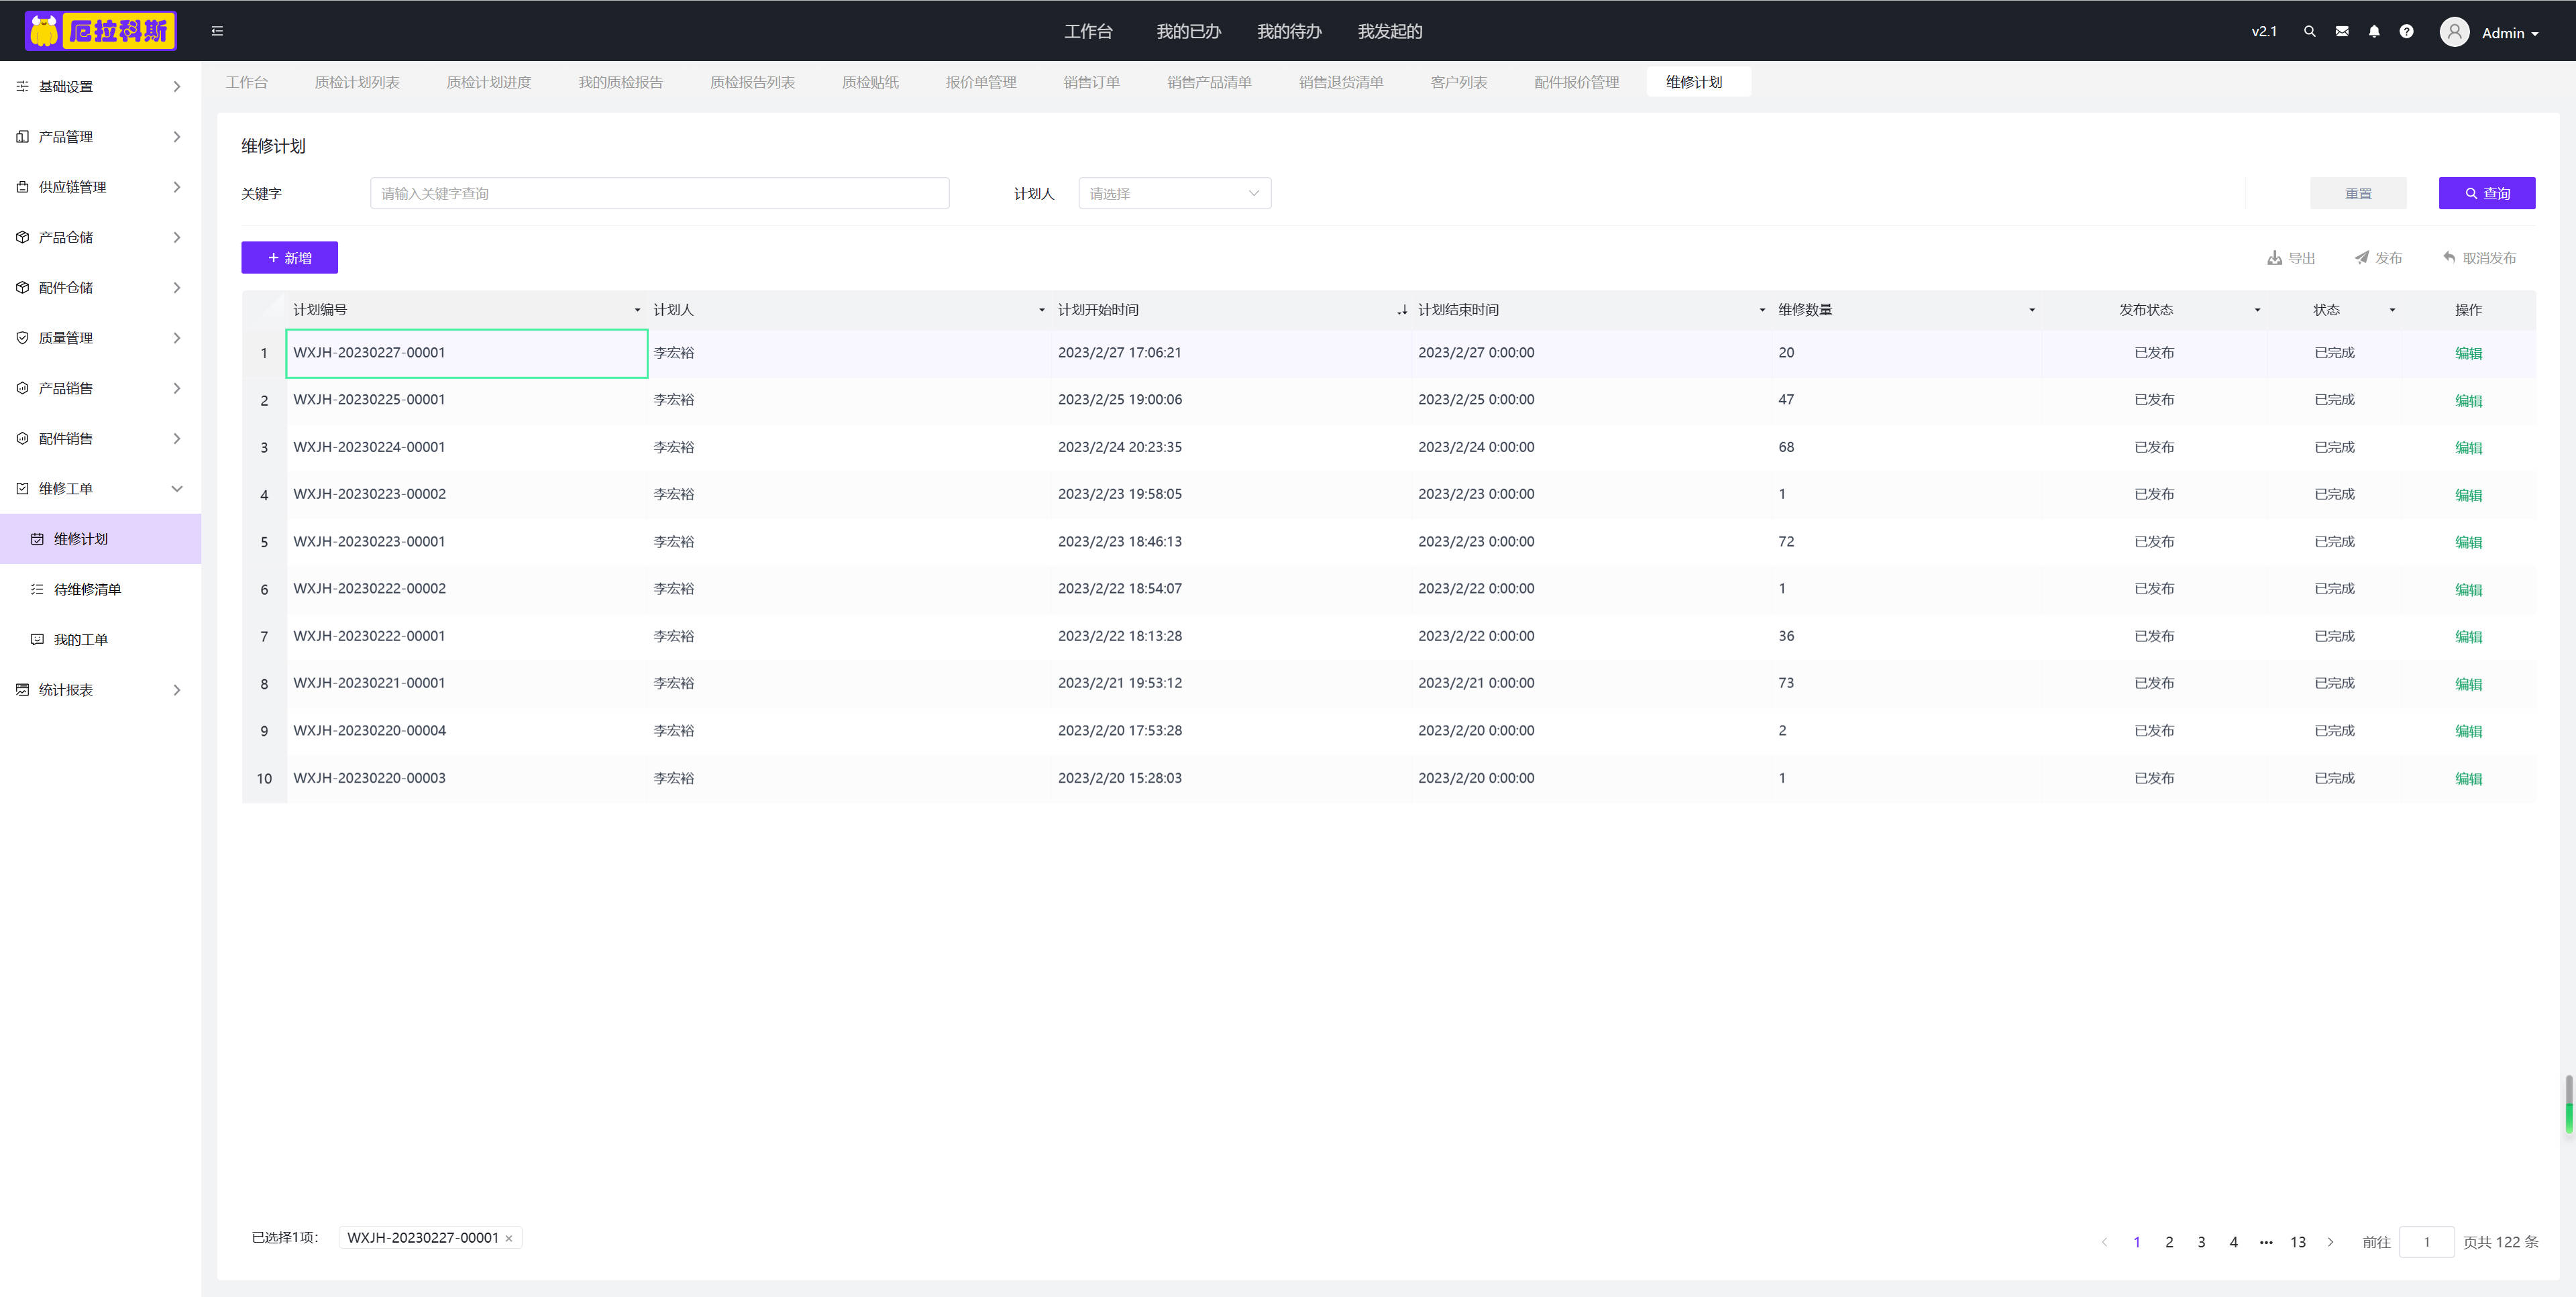
Task: Open 待维修清单 in sidebar
Action: [x=87, y=590]
